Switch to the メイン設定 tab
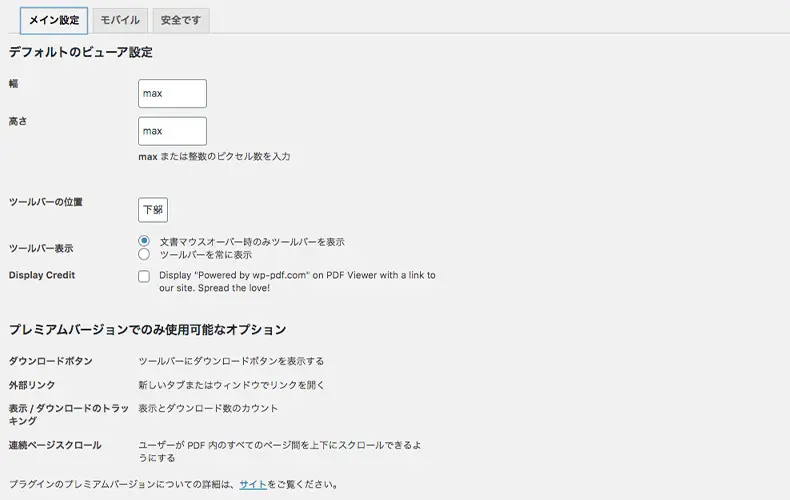 54,21
